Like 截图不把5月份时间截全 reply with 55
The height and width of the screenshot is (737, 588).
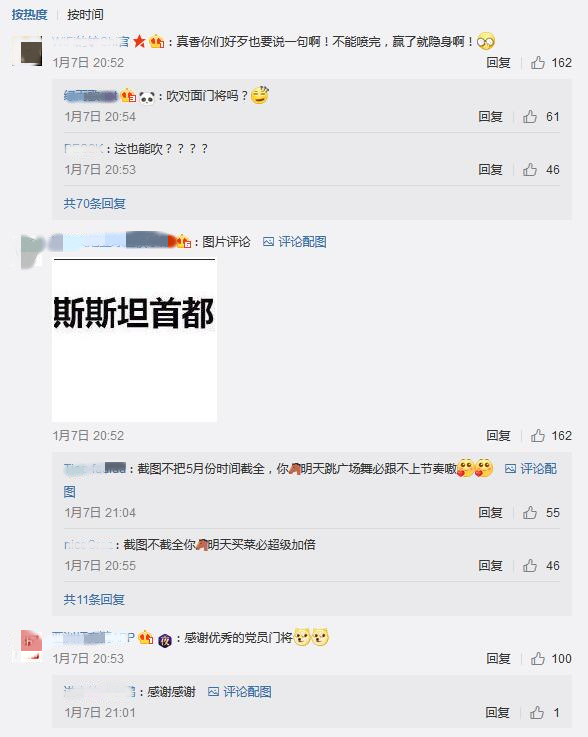coord(530,512)
